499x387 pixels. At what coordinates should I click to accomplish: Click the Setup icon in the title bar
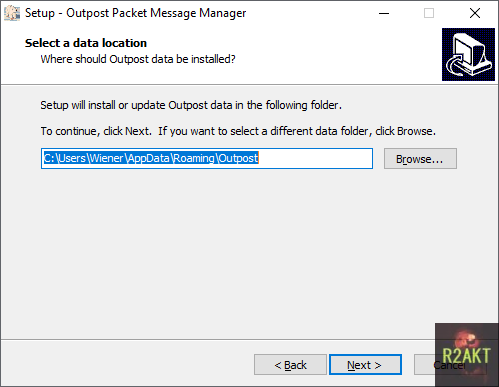pyautogui.click(x=12, y=13)
